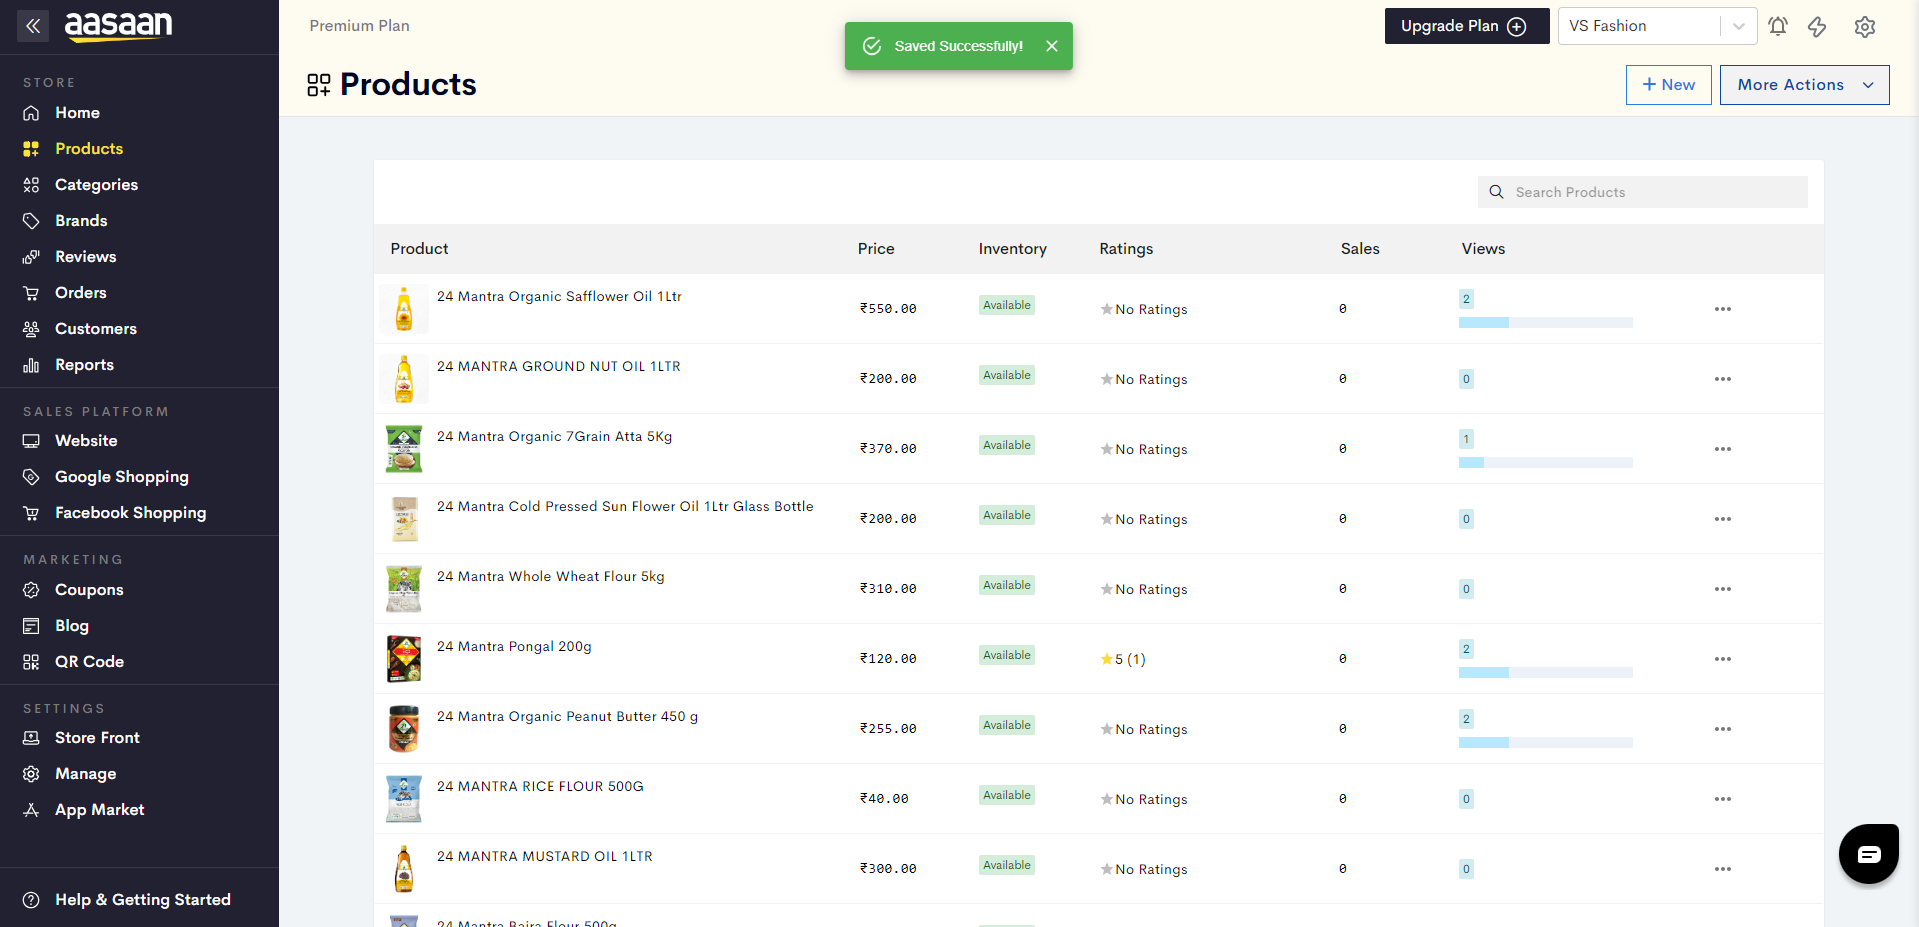Click the views bar for Pongal 200g
Screen dimensions: 1919x927
(x=1545, y=673)
